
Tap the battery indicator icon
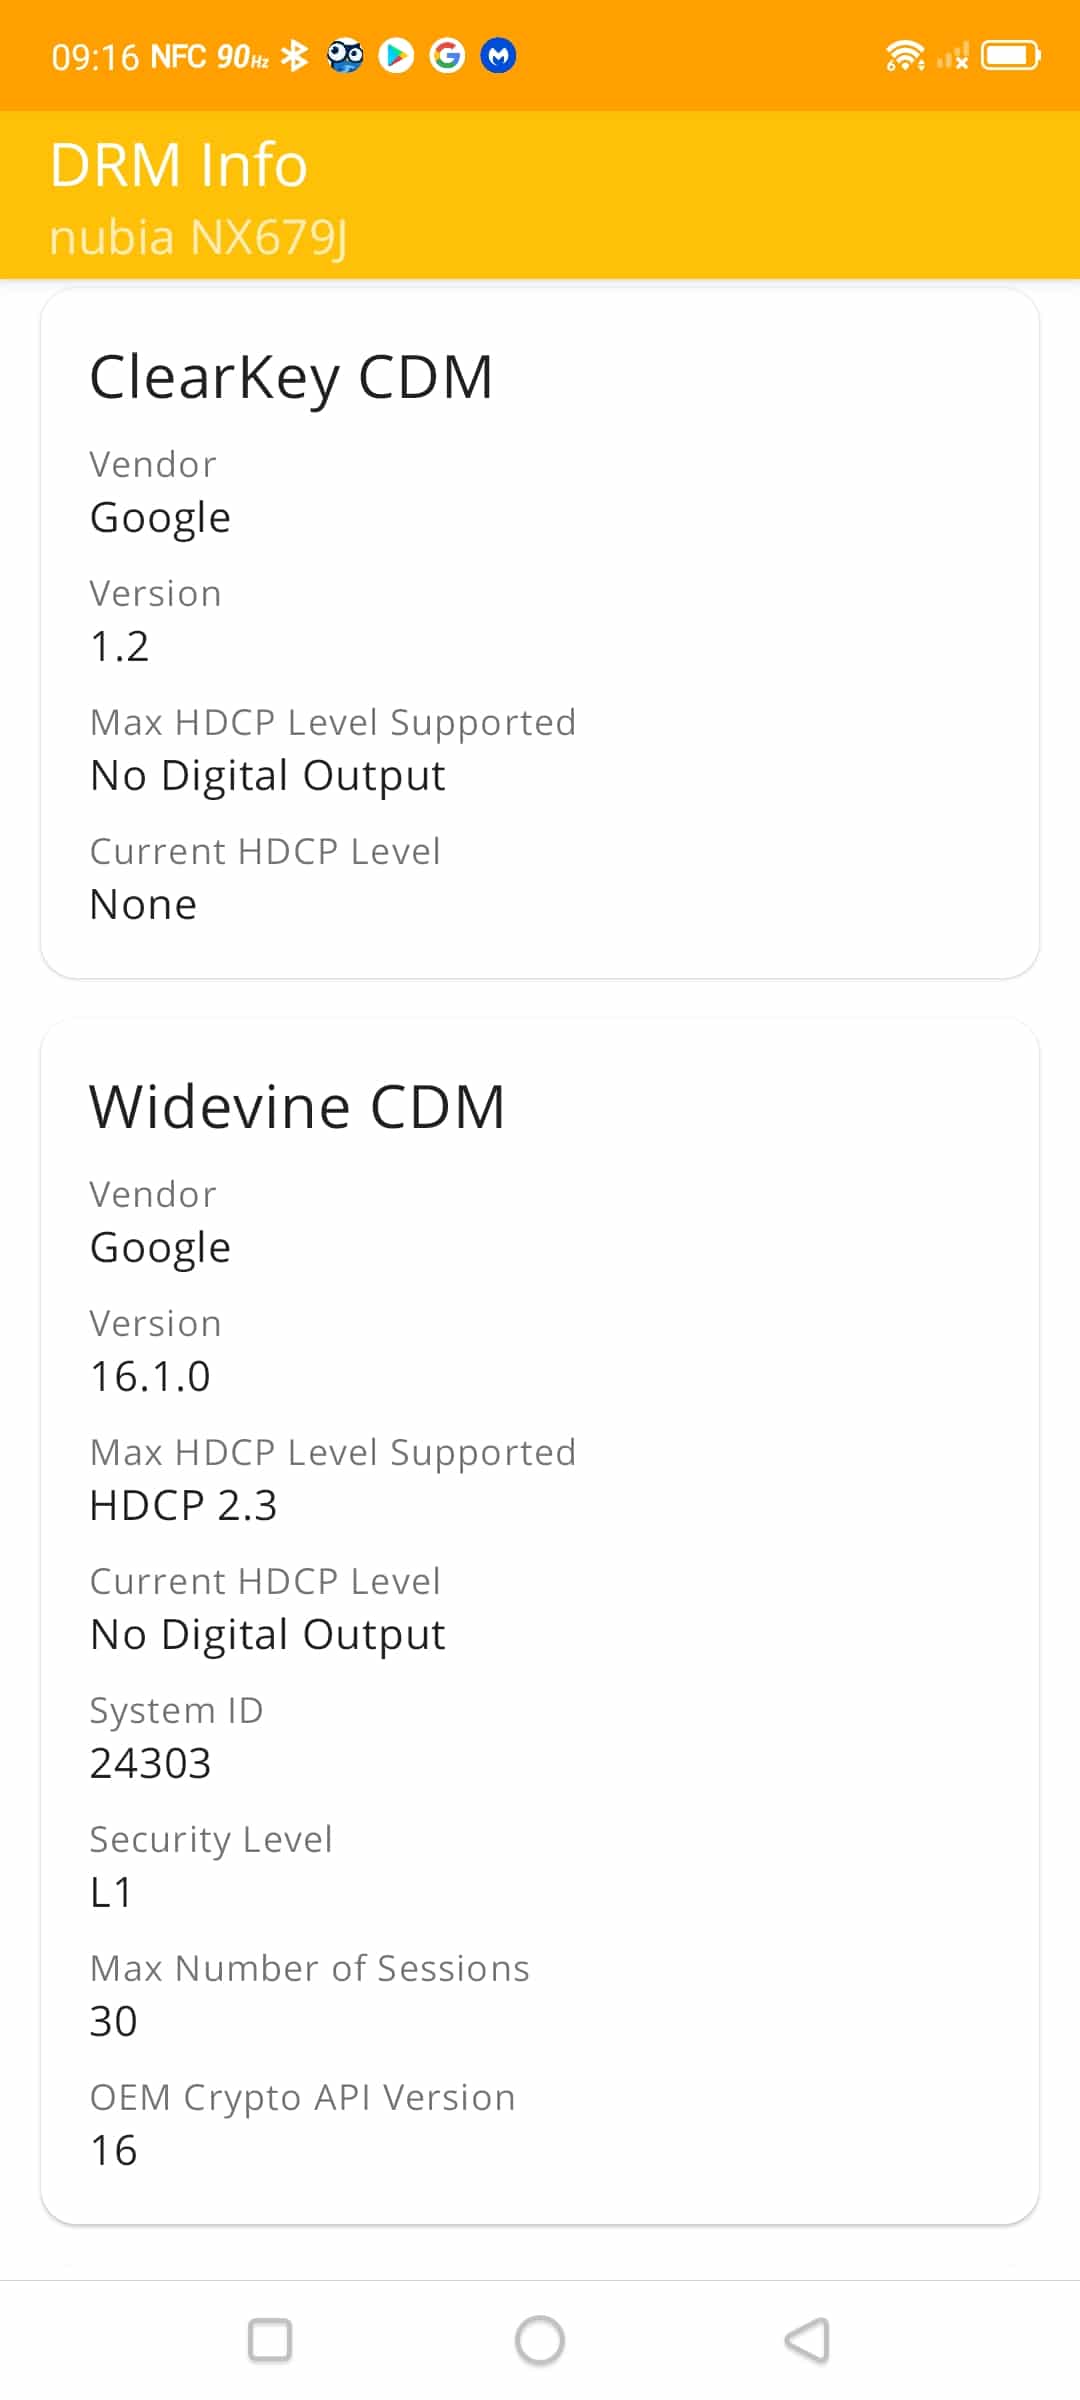[x=1011, y=56]
